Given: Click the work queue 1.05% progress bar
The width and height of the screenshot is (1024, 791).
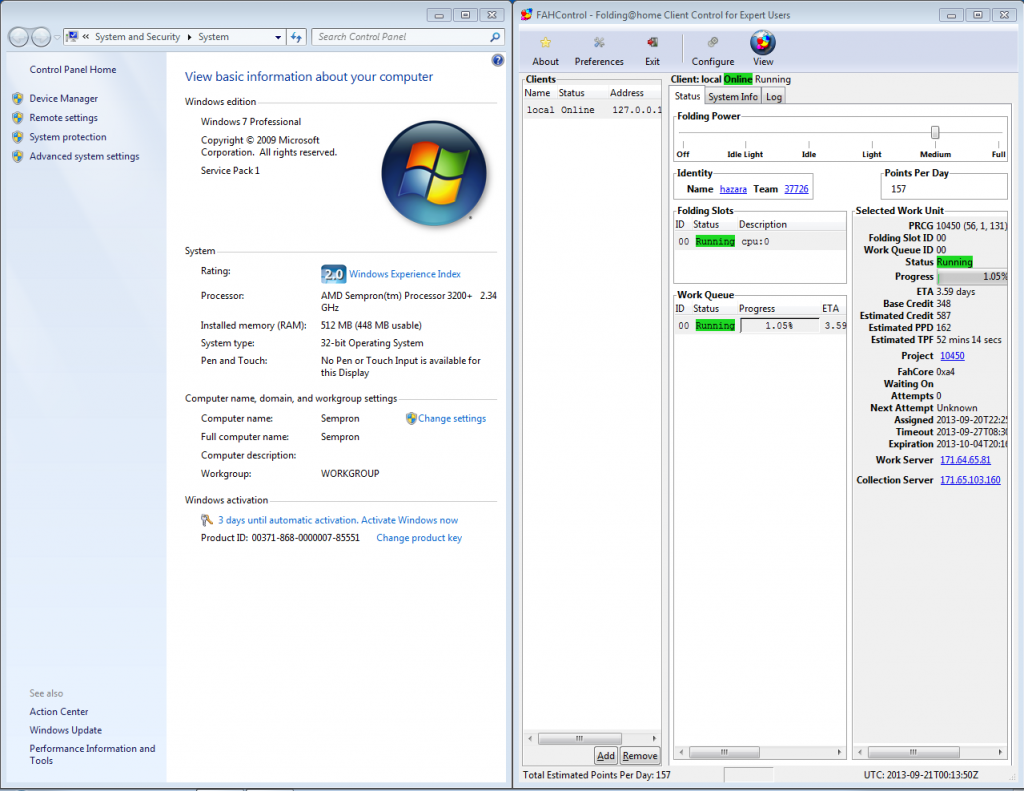Looking at the screenshot, I should coord(779,325).
